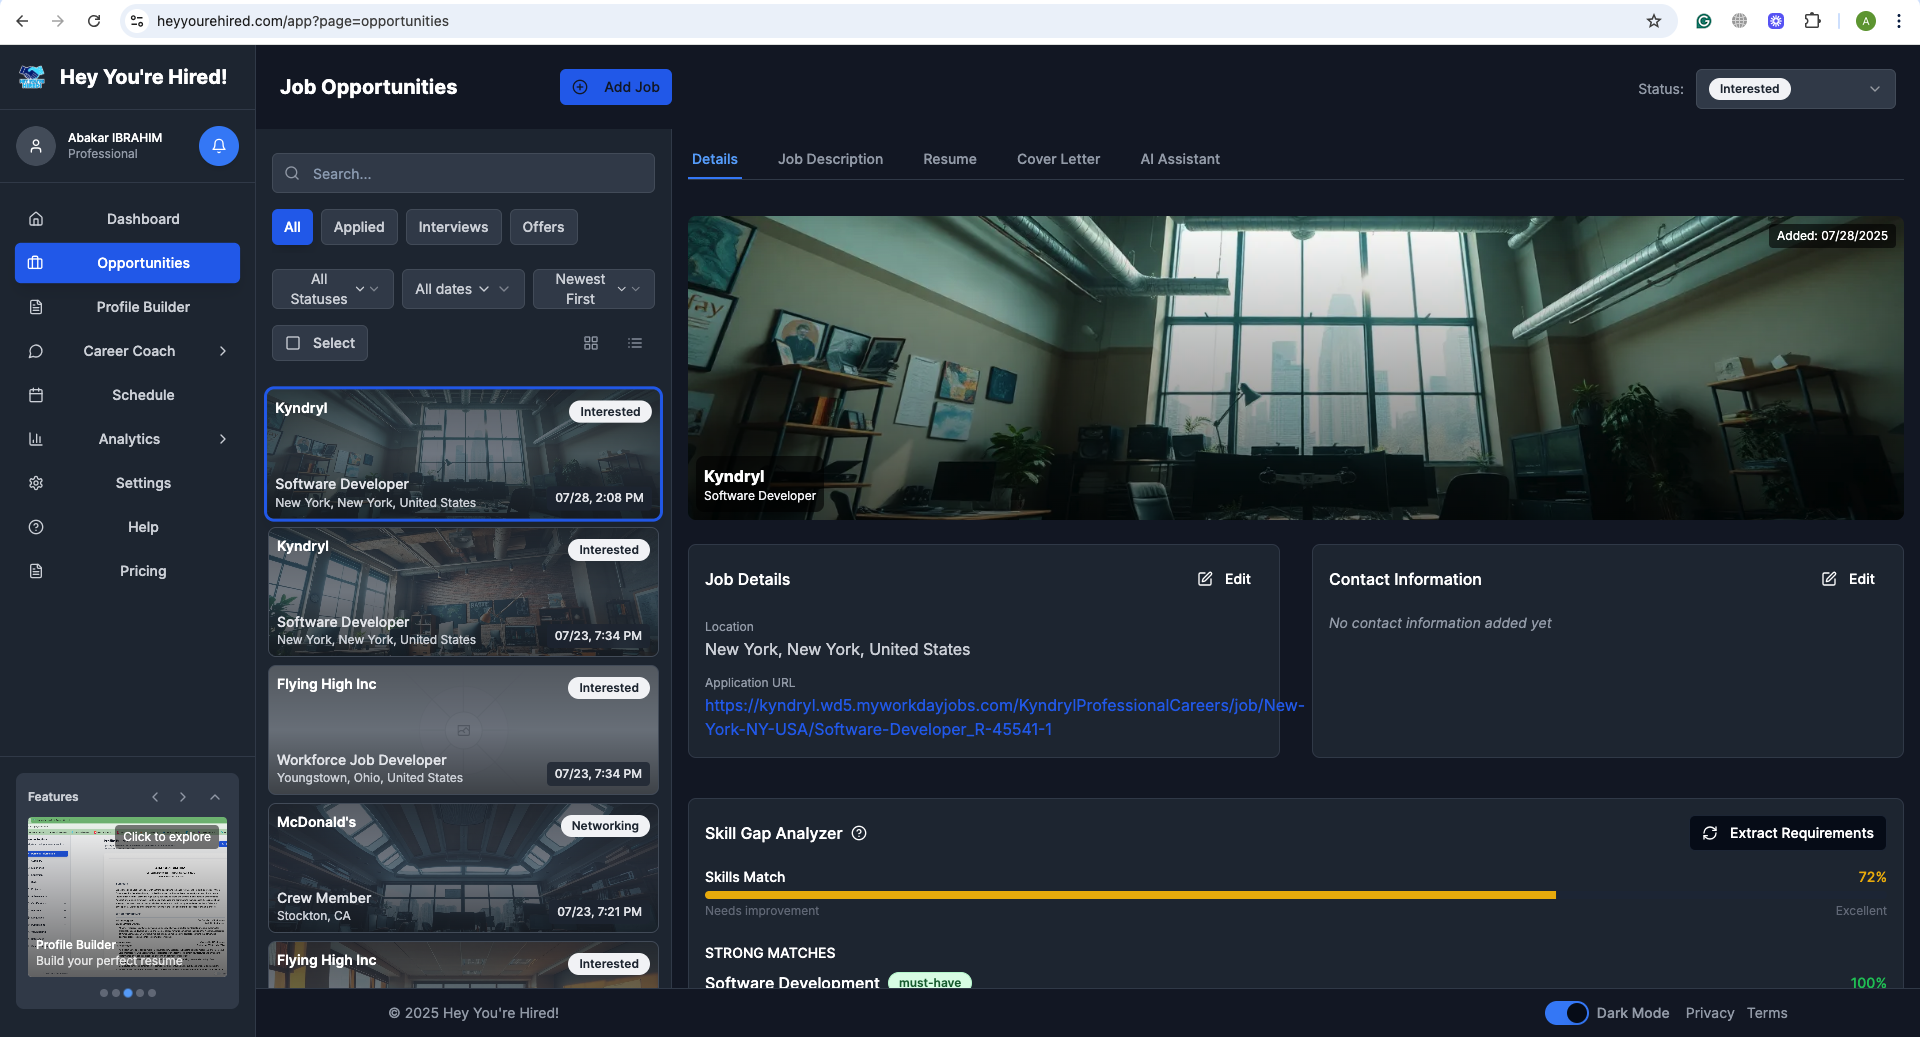Open the Status Interested dropdown
This screenshot has width=1920, height=1037.
pos(1795,89)
